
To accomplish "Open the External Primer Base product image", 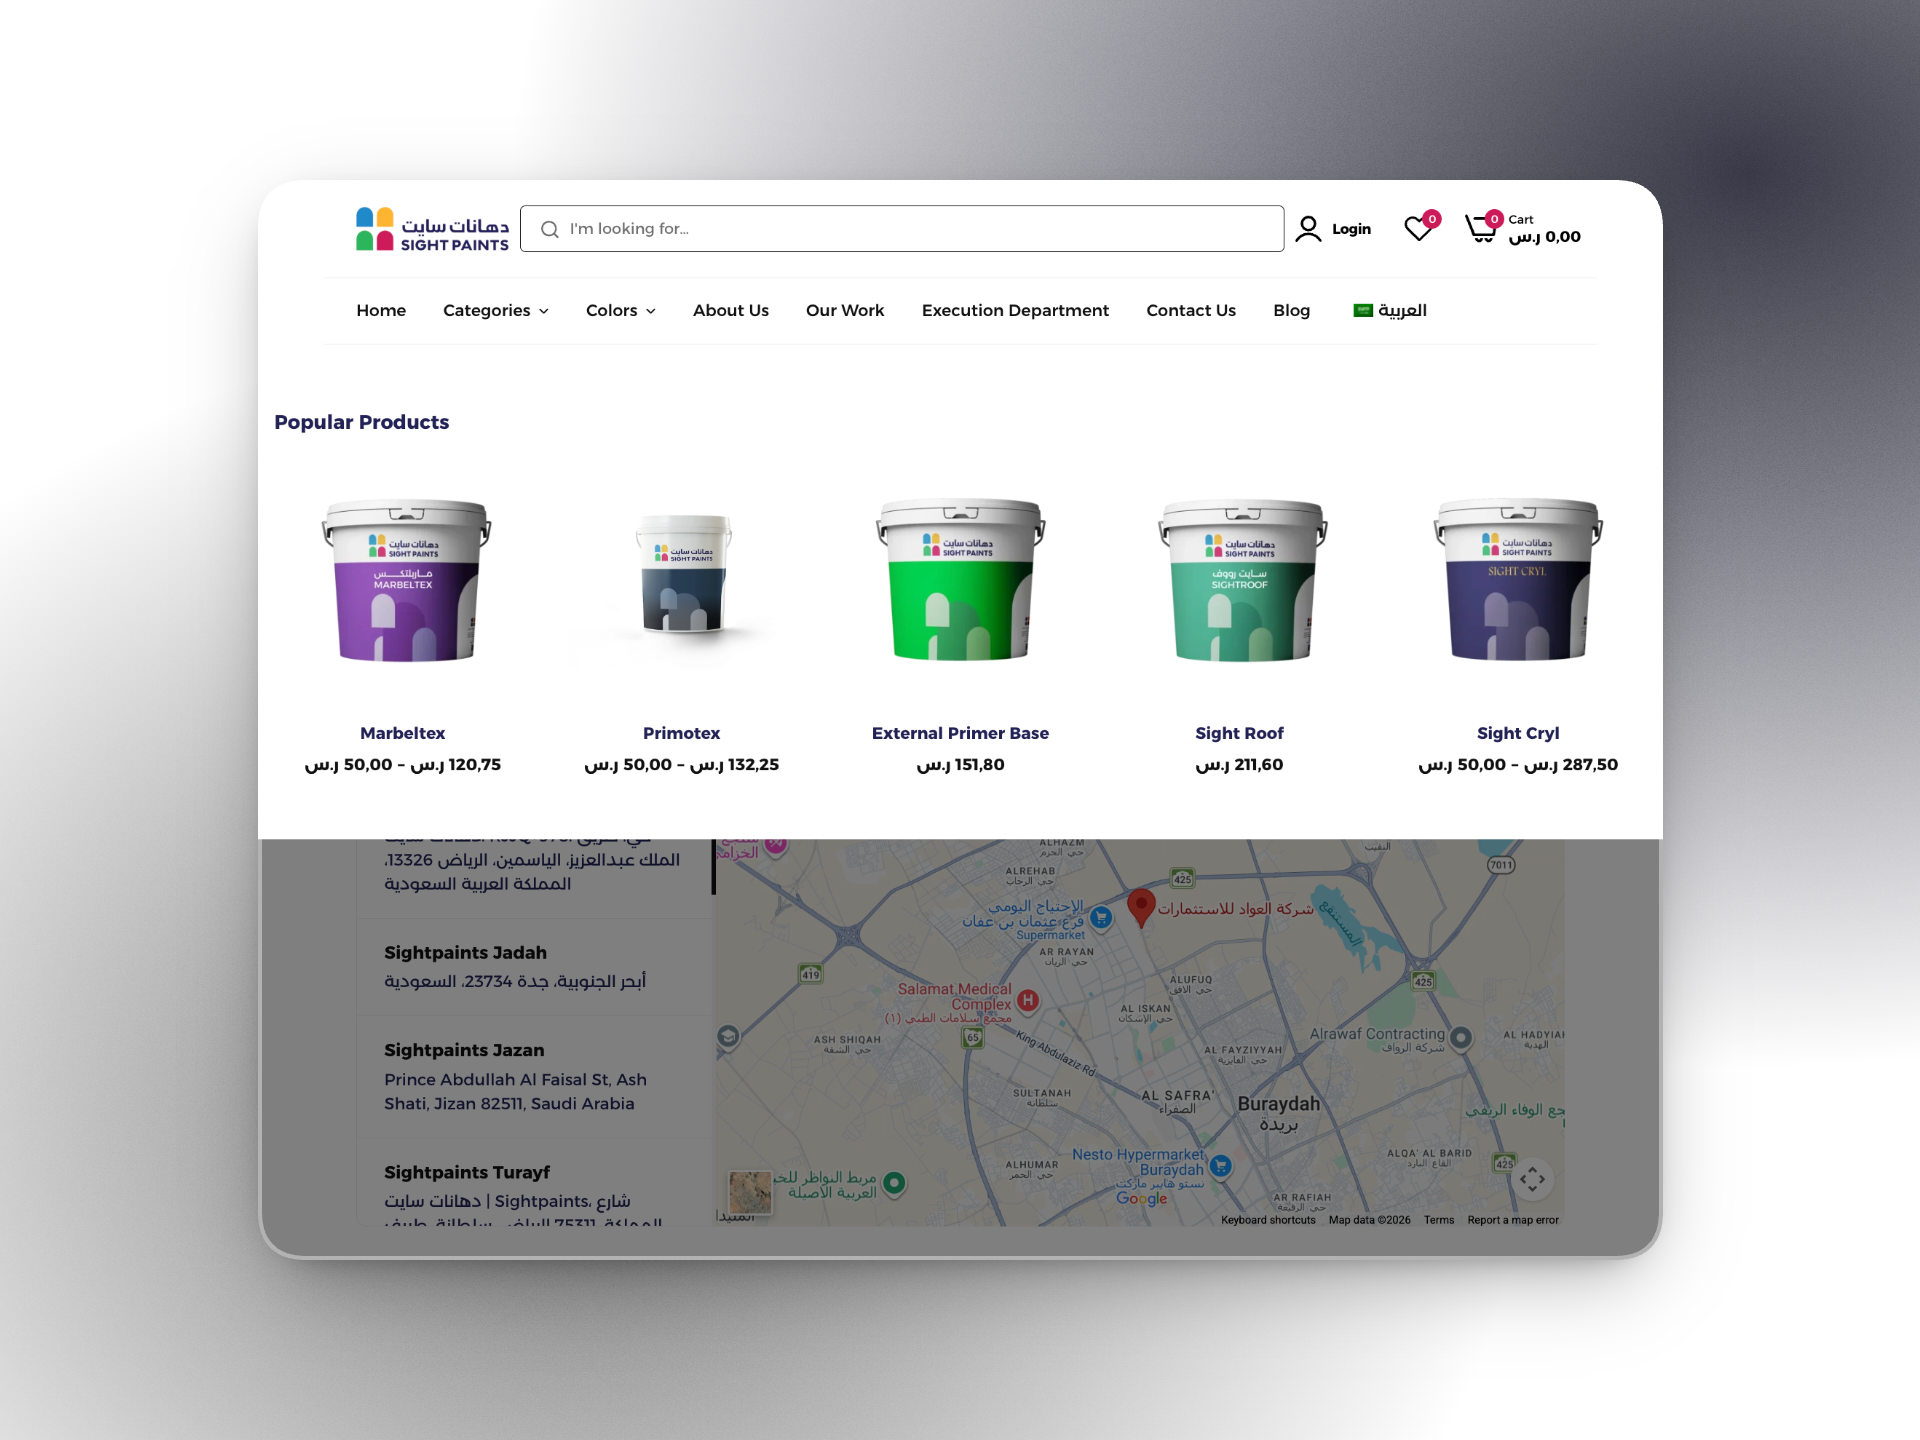I will 960,580.
